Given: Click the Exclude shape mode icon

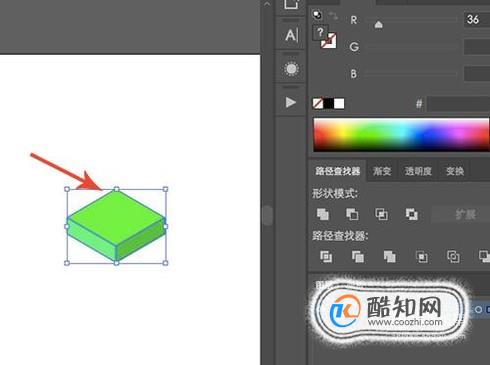Looking at the screenshot, I should tap(411, 214).
